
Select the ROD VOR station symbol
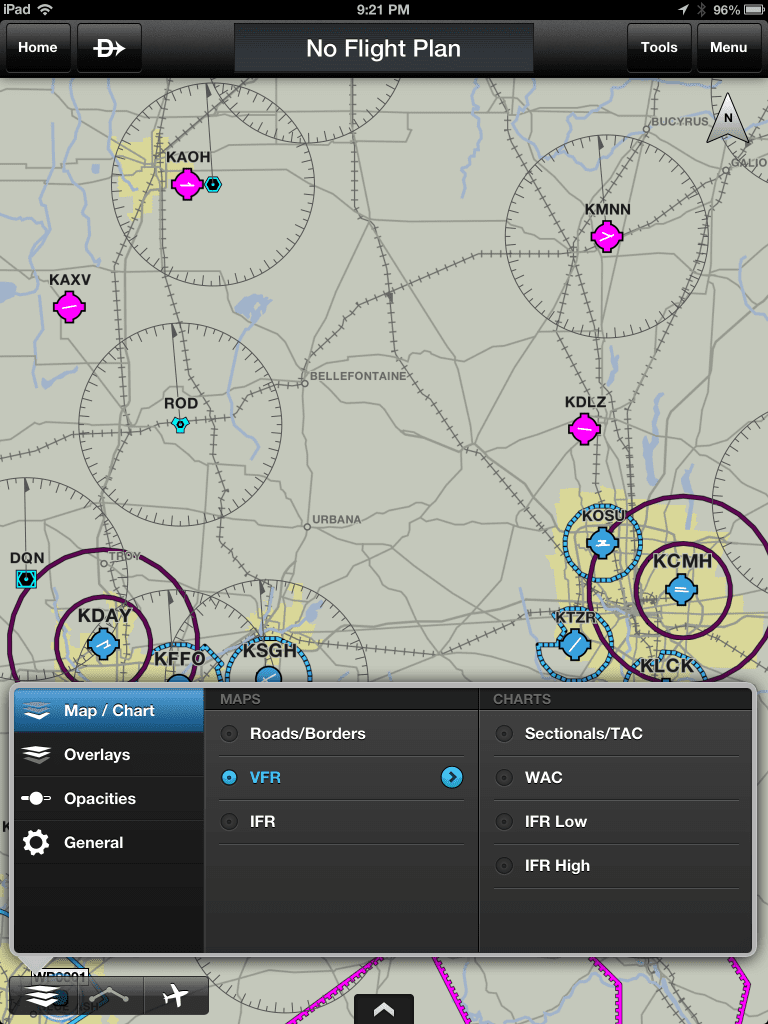click(x=181, y=425)
